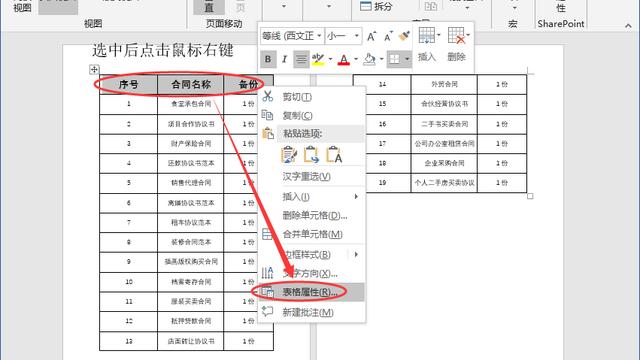Open highlight color dropdown arrow
The image size is (640, 360).
pos(330,59)
